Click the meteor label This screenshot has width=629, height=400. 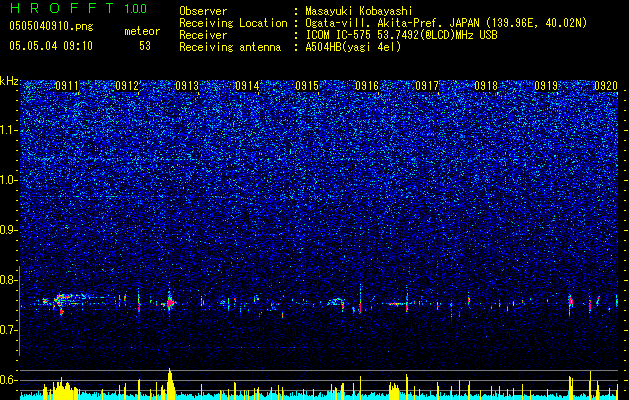pos(142,31)
